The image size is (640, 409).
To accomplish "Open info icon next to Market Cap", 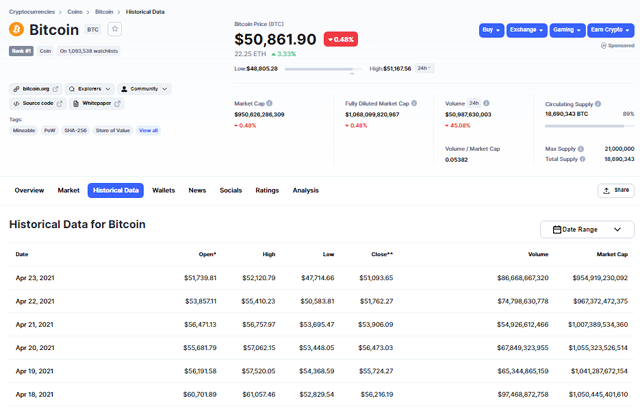I will tap(269, 103).
